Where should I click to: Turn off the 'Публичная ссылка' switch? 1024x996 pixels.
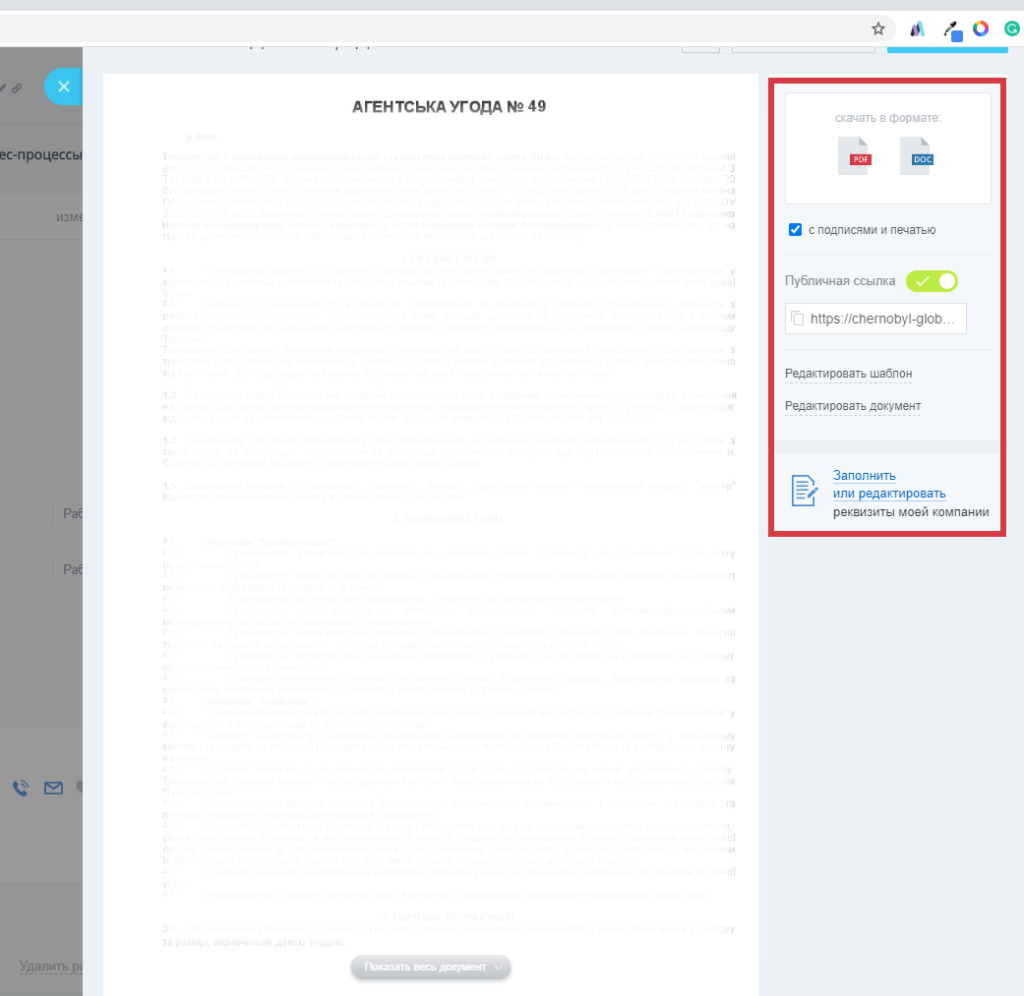pos(932,281)
